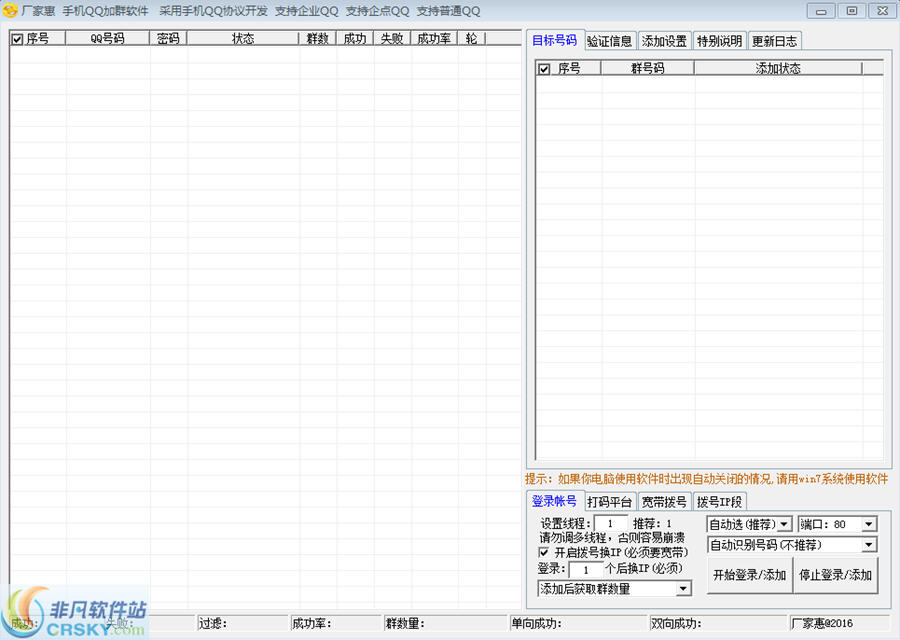Image resolution: width=900 pixels, height=640 pixels.
Task: Open the 更新日志 tab
Action: (x=775, y=41)
